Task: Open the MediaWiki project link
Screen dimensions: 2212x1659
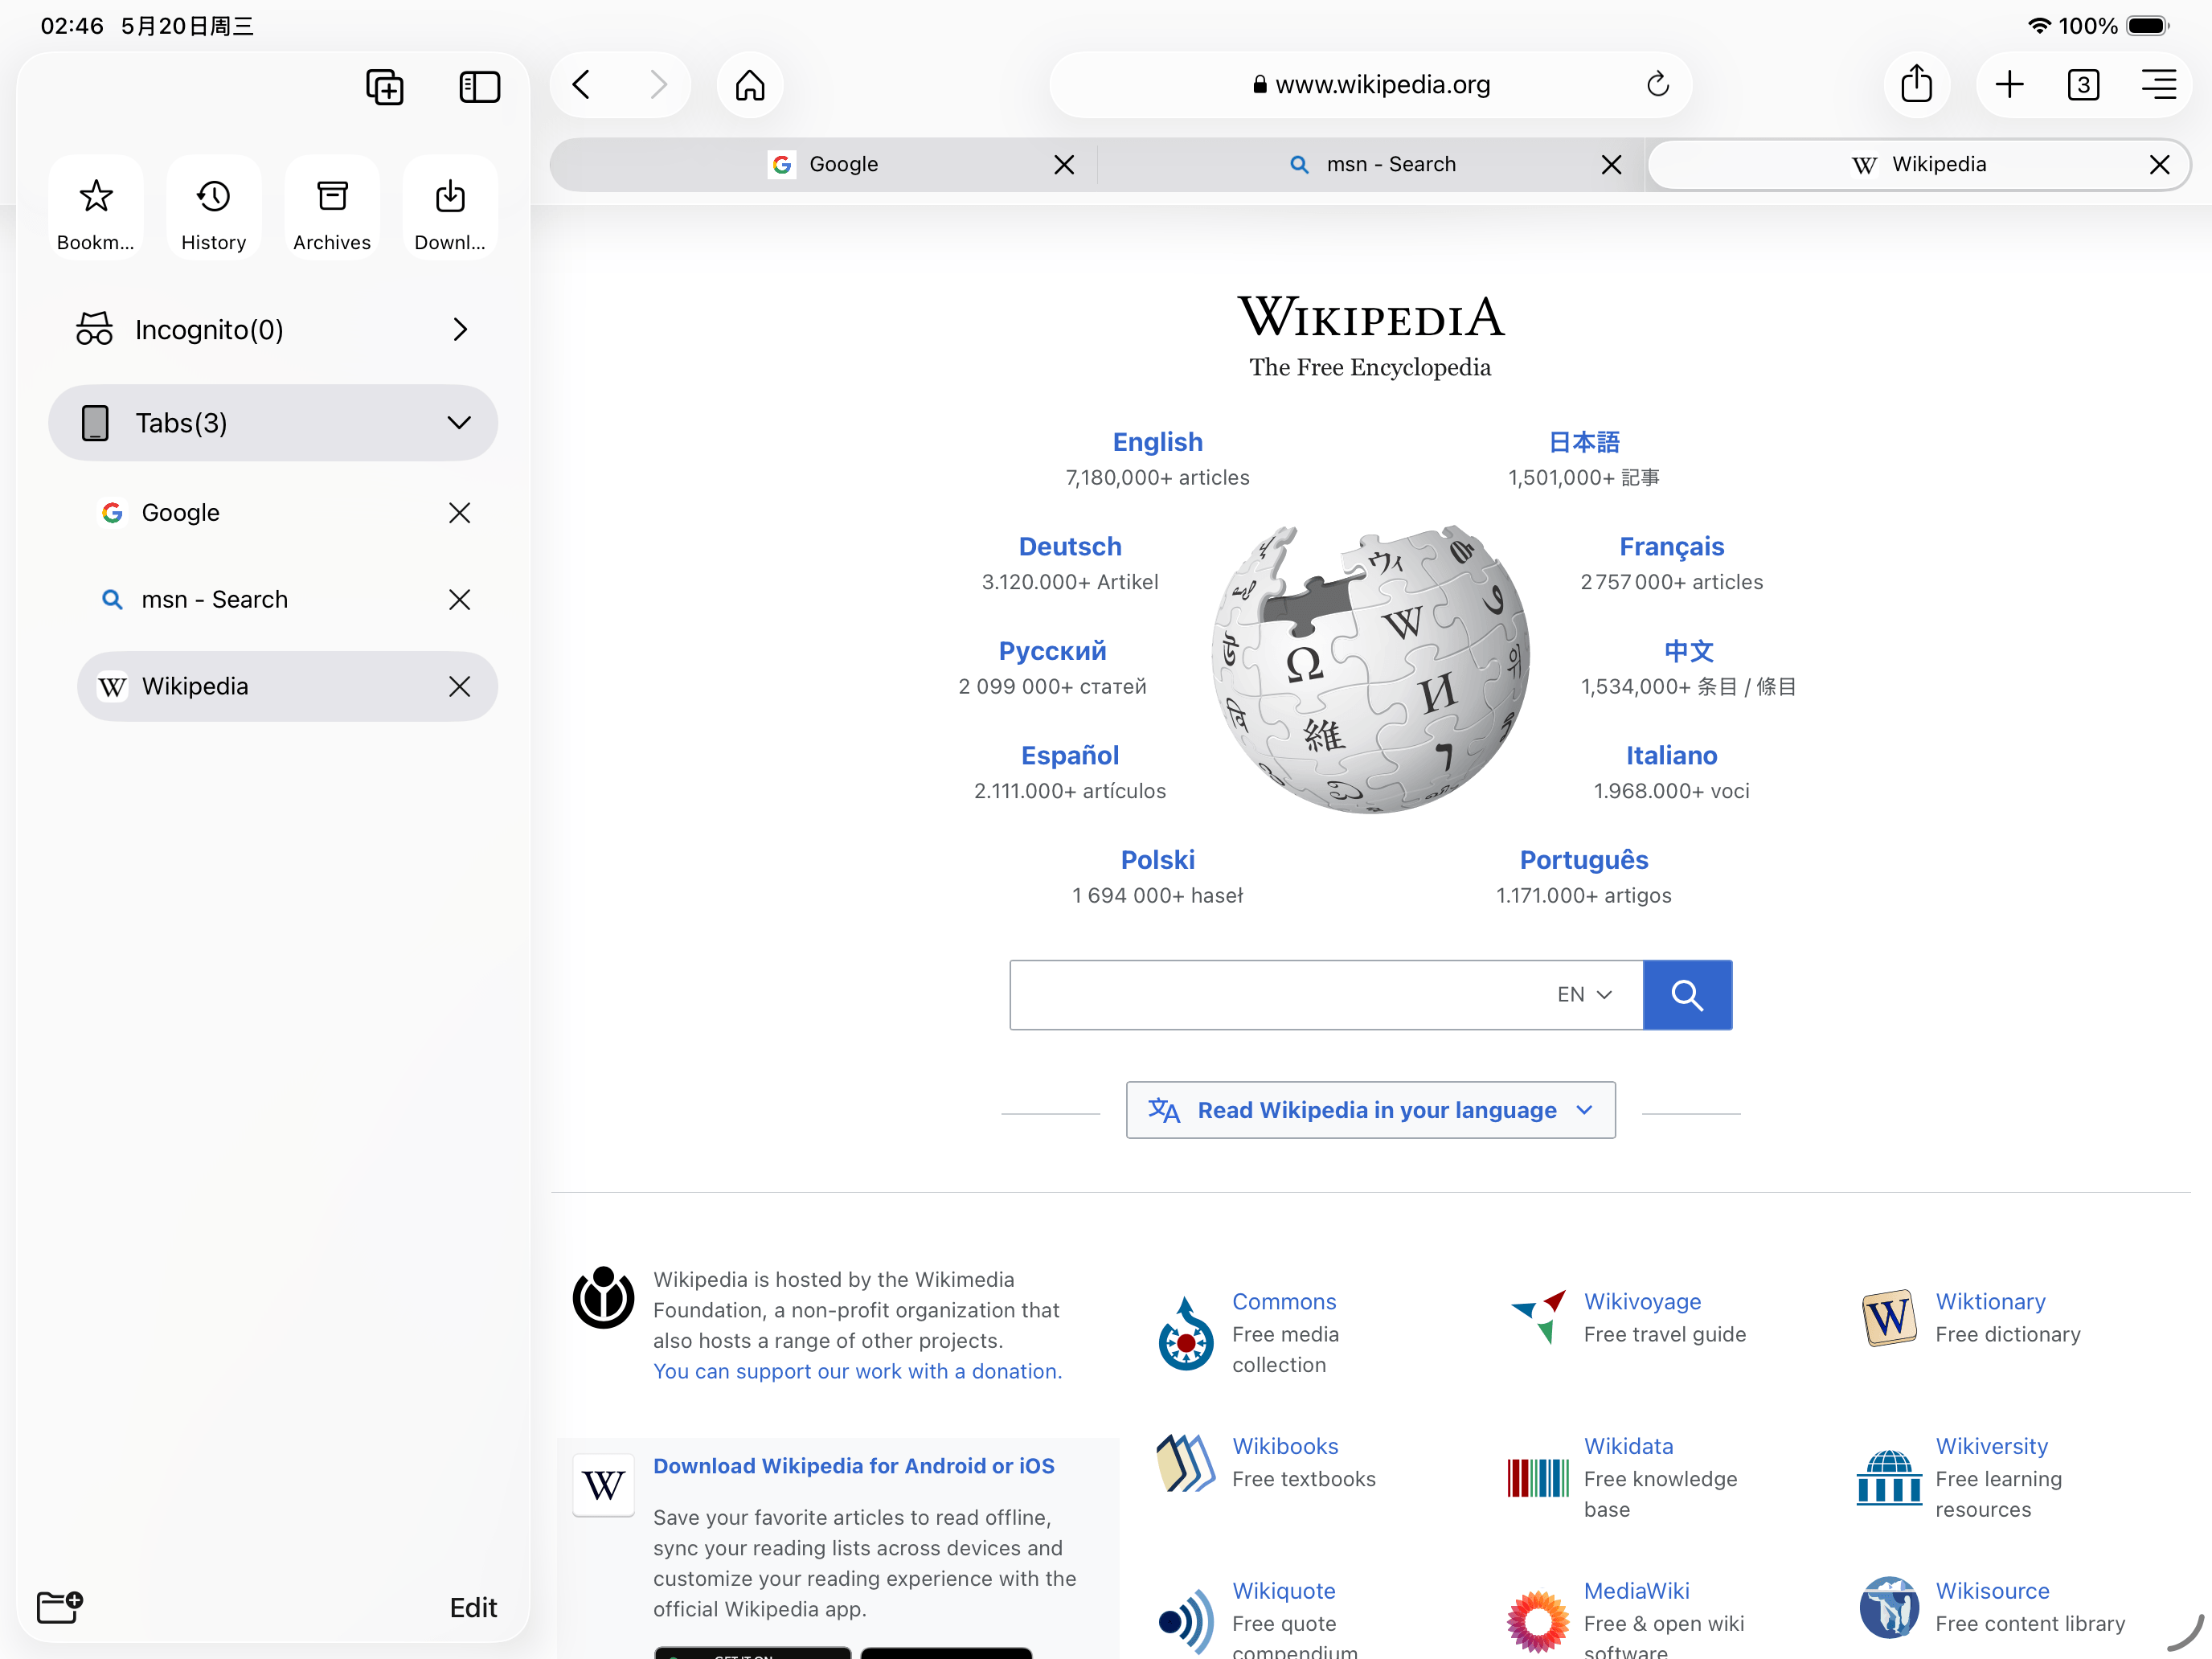Action: tap(1637, 1591)
